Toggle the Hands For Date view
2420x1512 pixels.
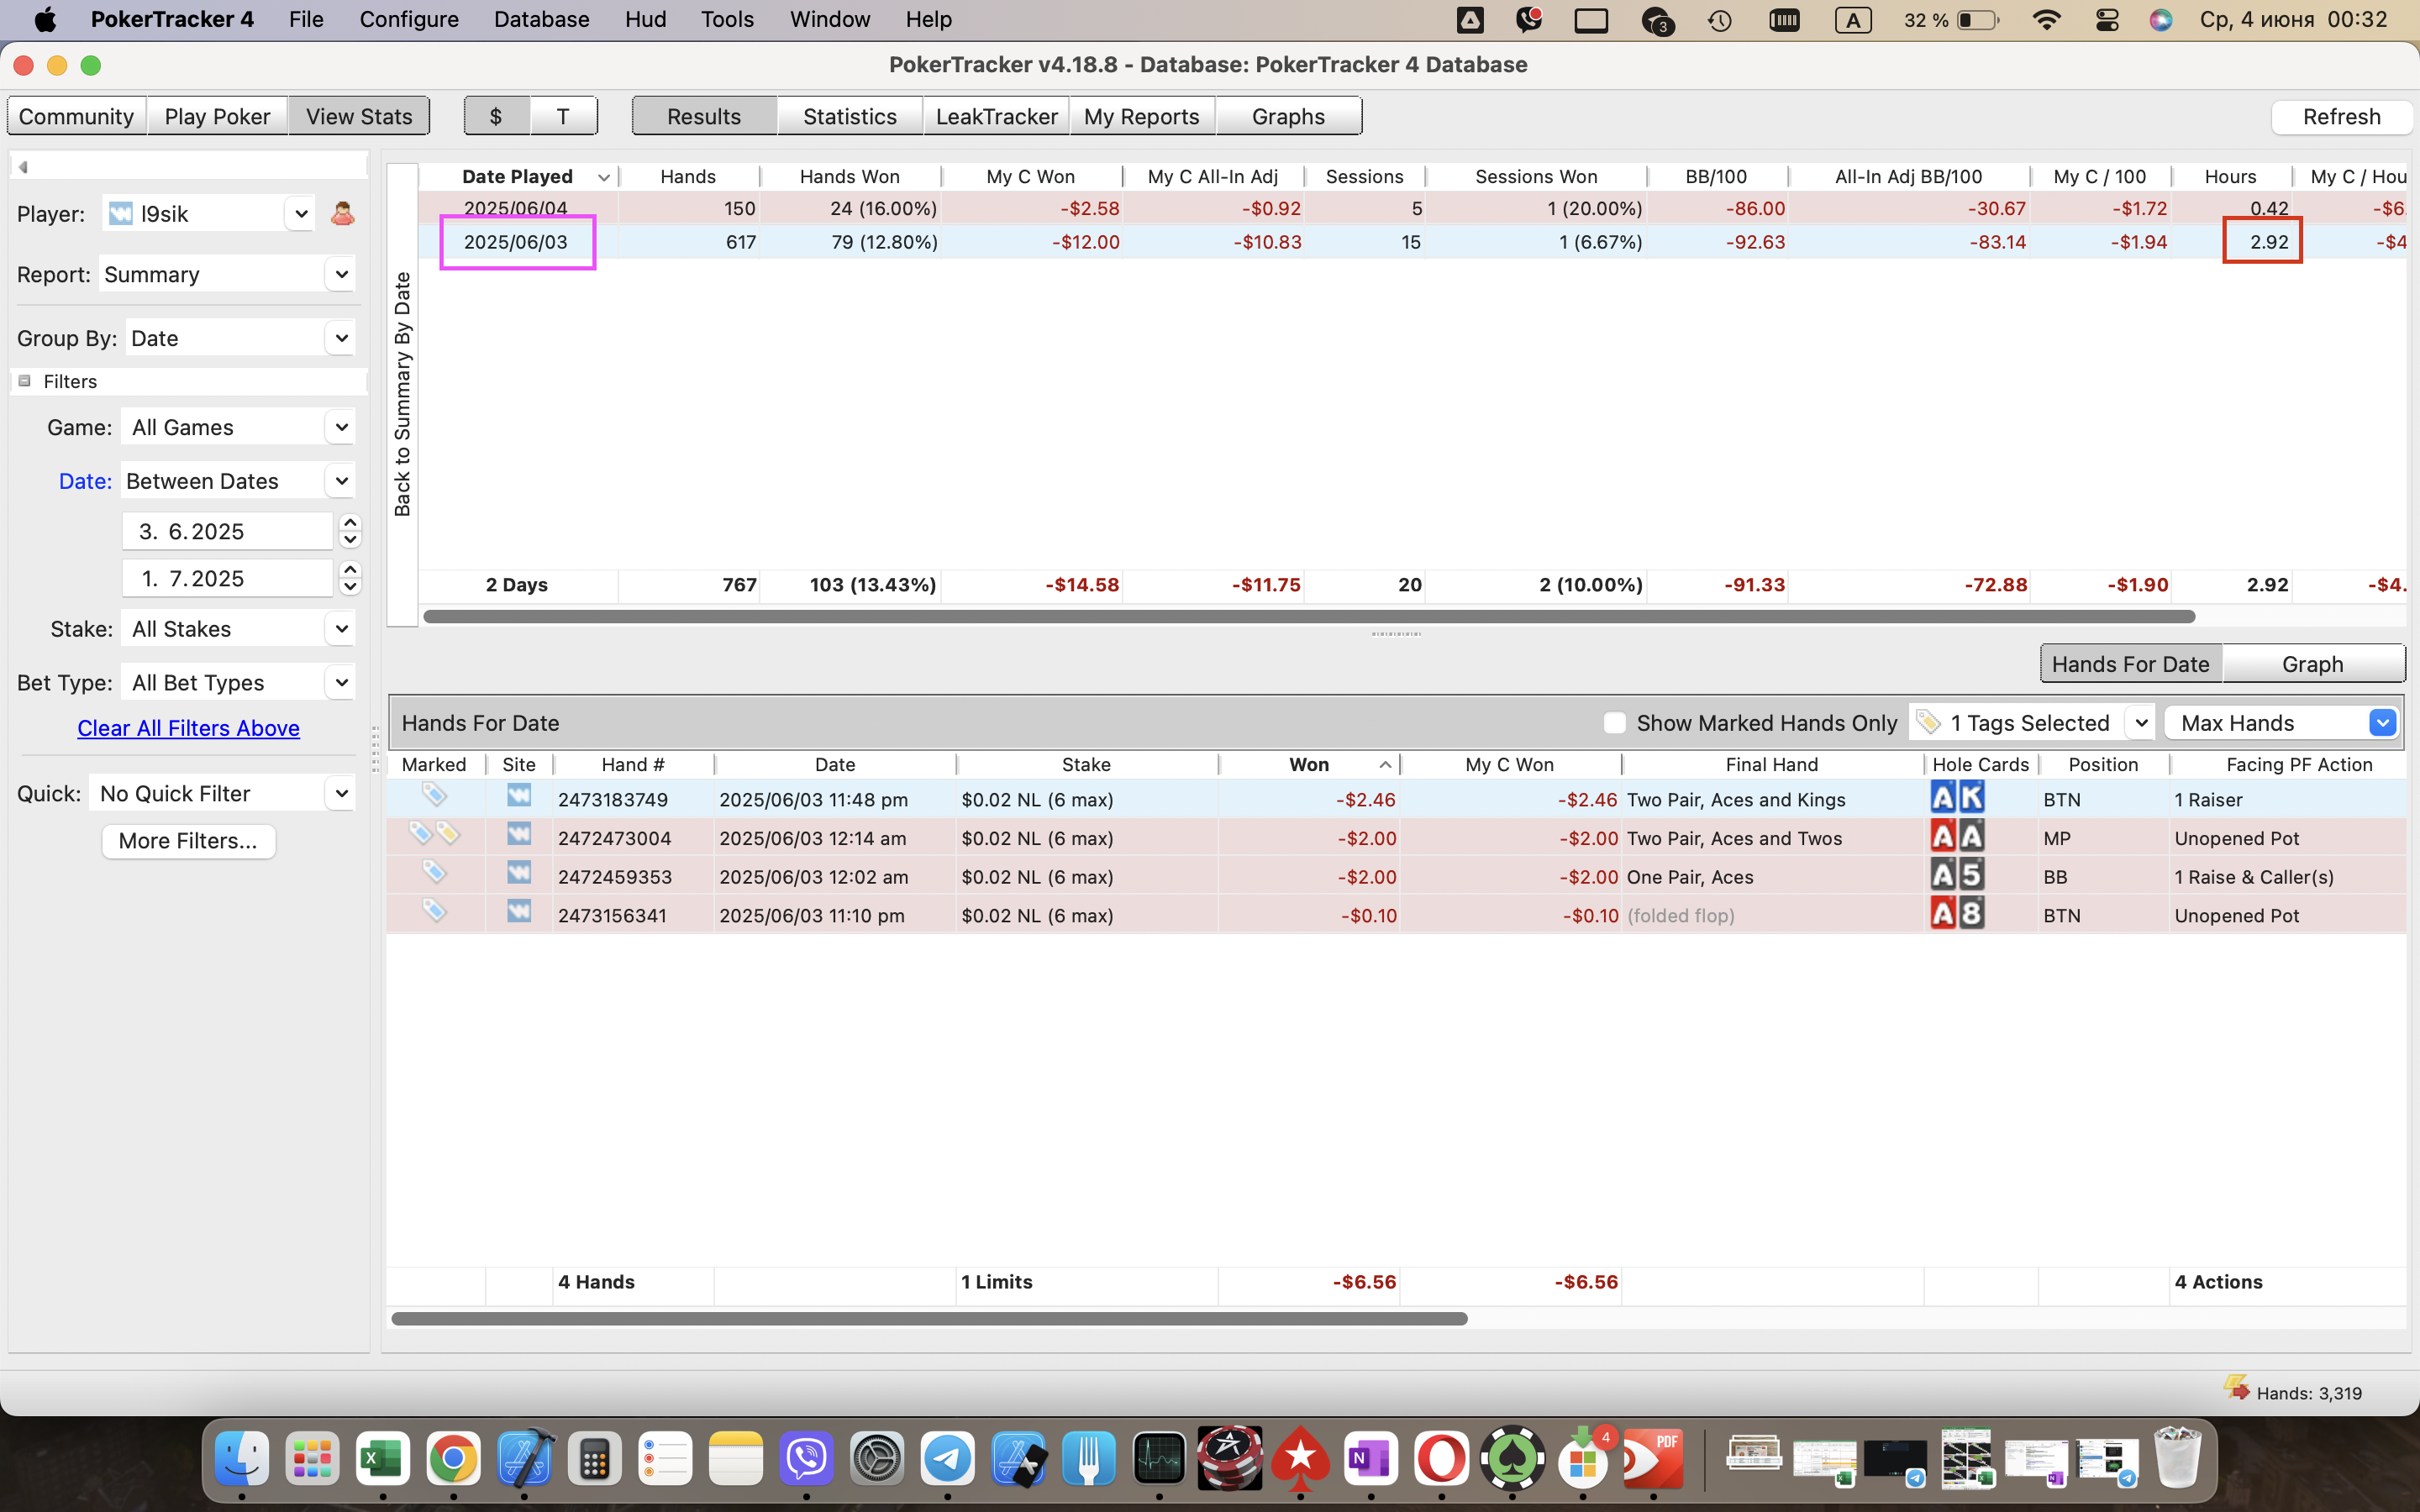[2130, 664]
